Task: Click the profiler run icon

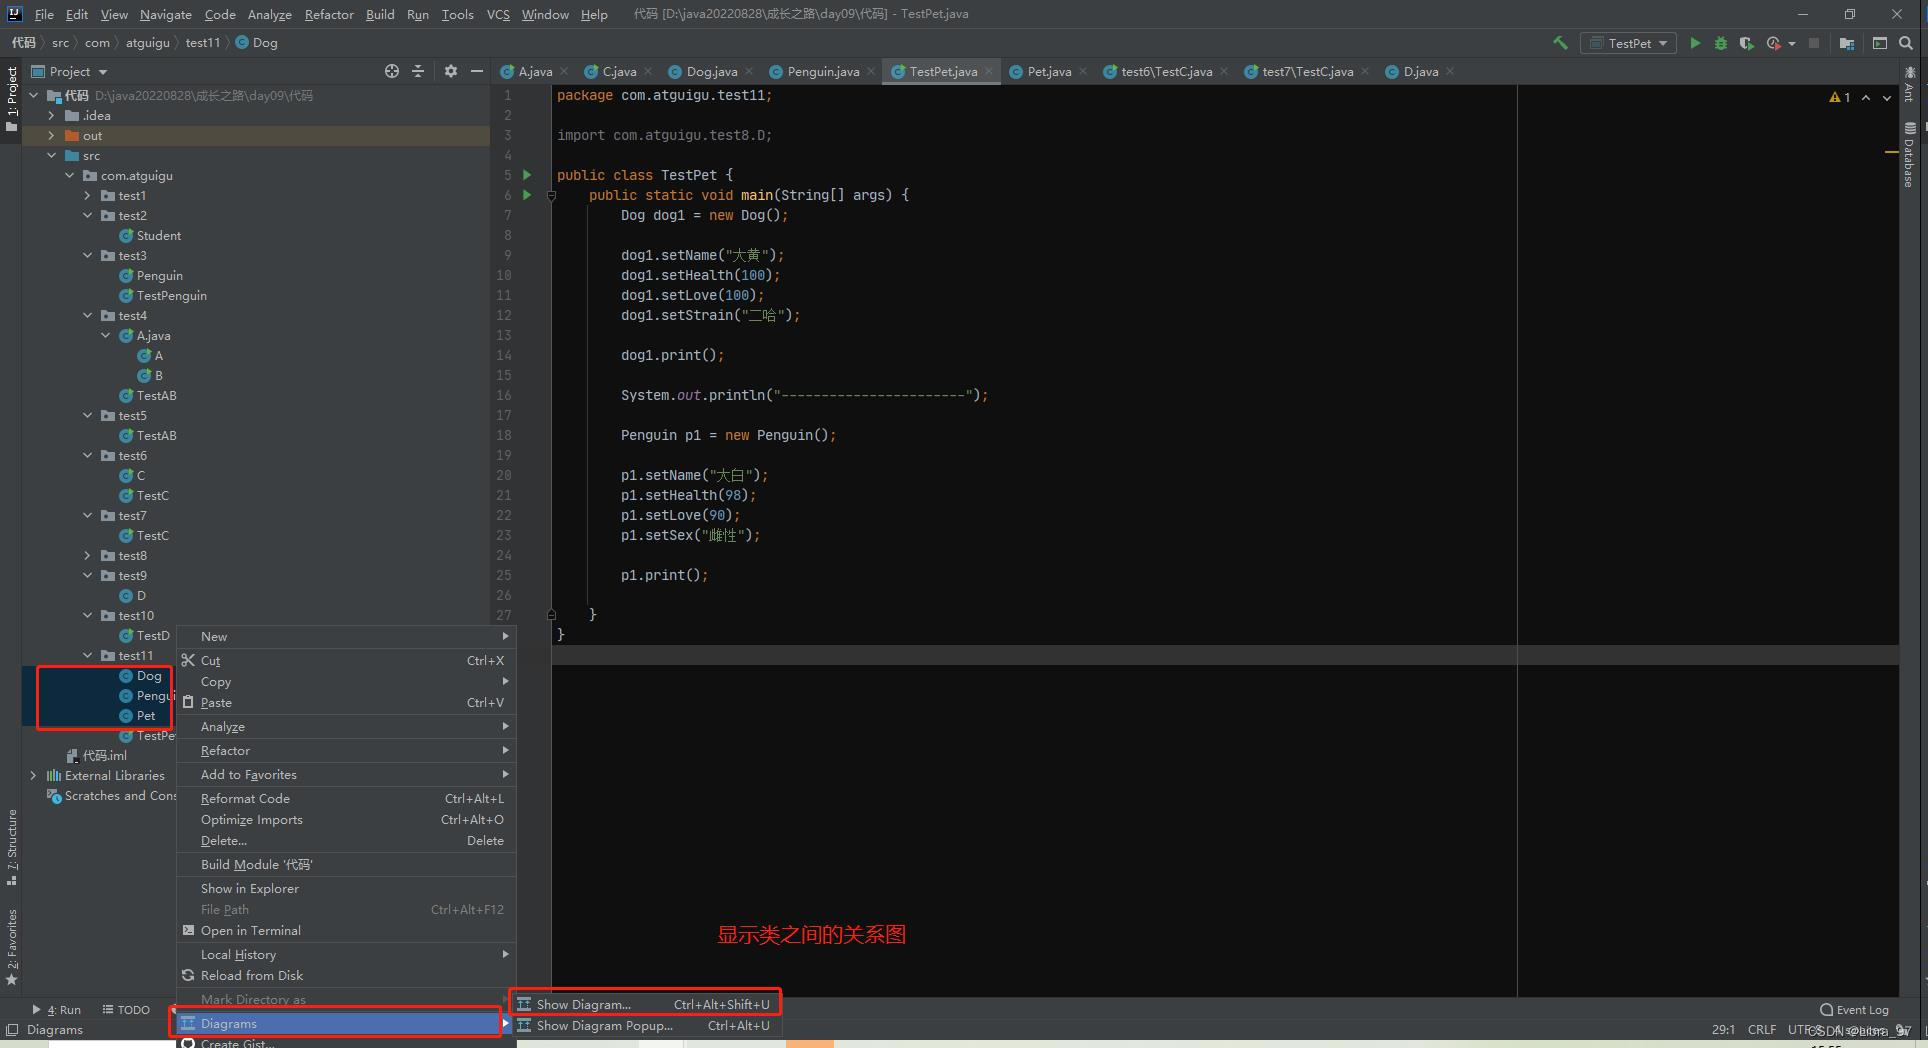Action: tap(1773, 43)
